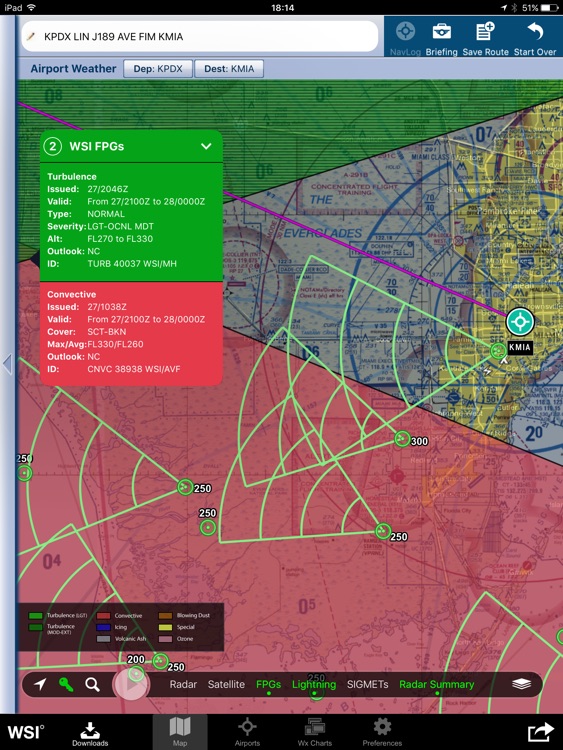Tap the status bar clock 18:14
Screen dimensions: 563x750
[282, 8]
